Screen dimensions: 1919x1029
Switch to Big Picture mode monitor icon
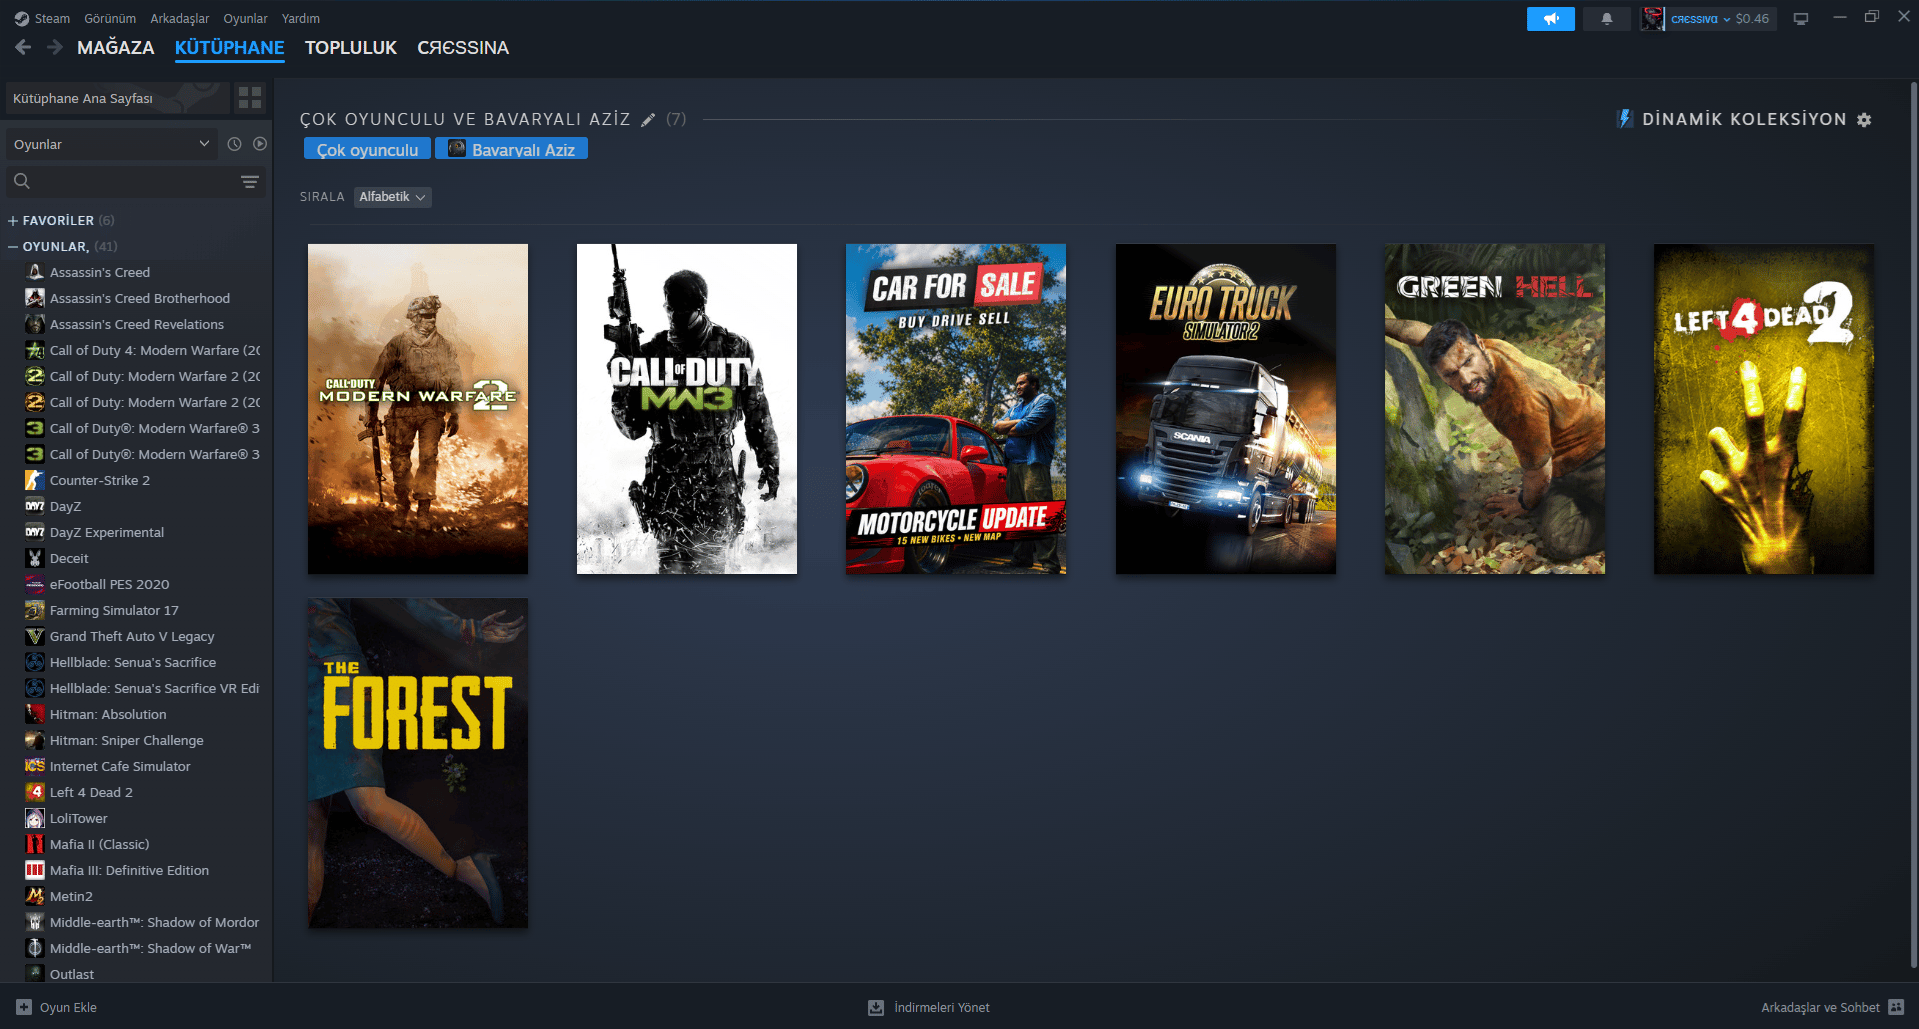pyautogui.click(x=1801, y=19)
